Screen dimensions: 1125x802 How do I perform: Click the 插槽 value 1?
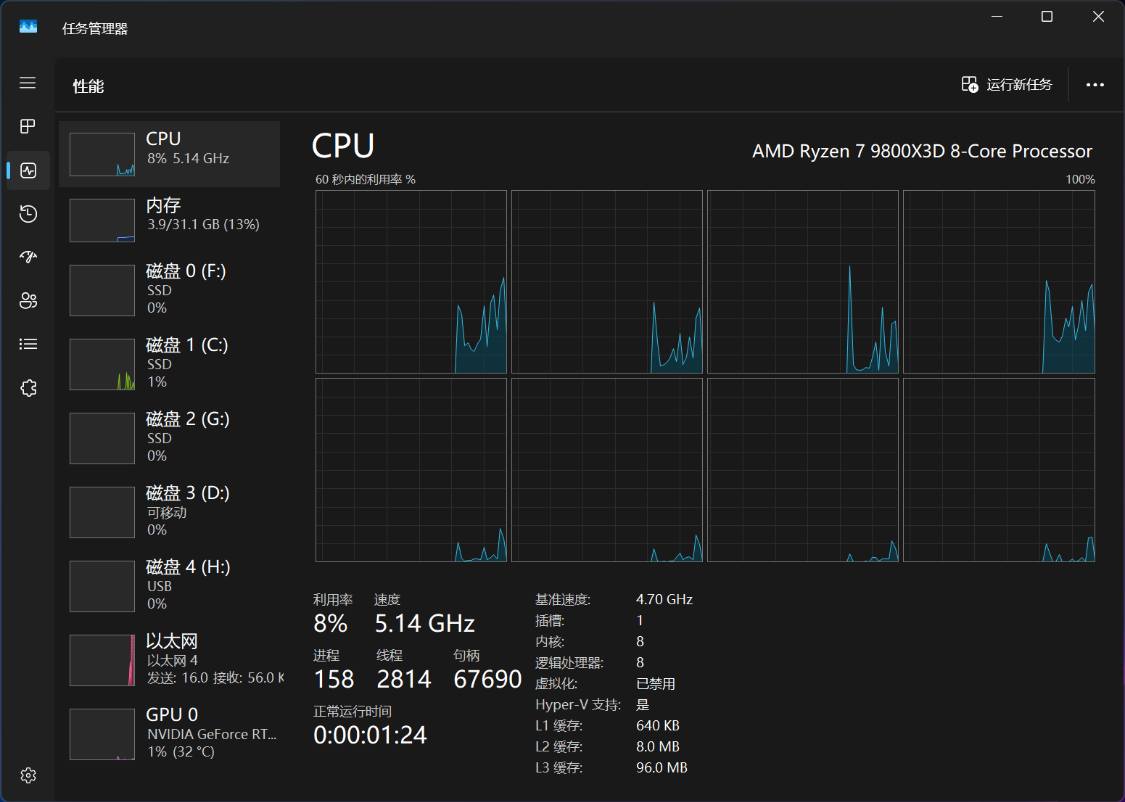tap(640, 620)
